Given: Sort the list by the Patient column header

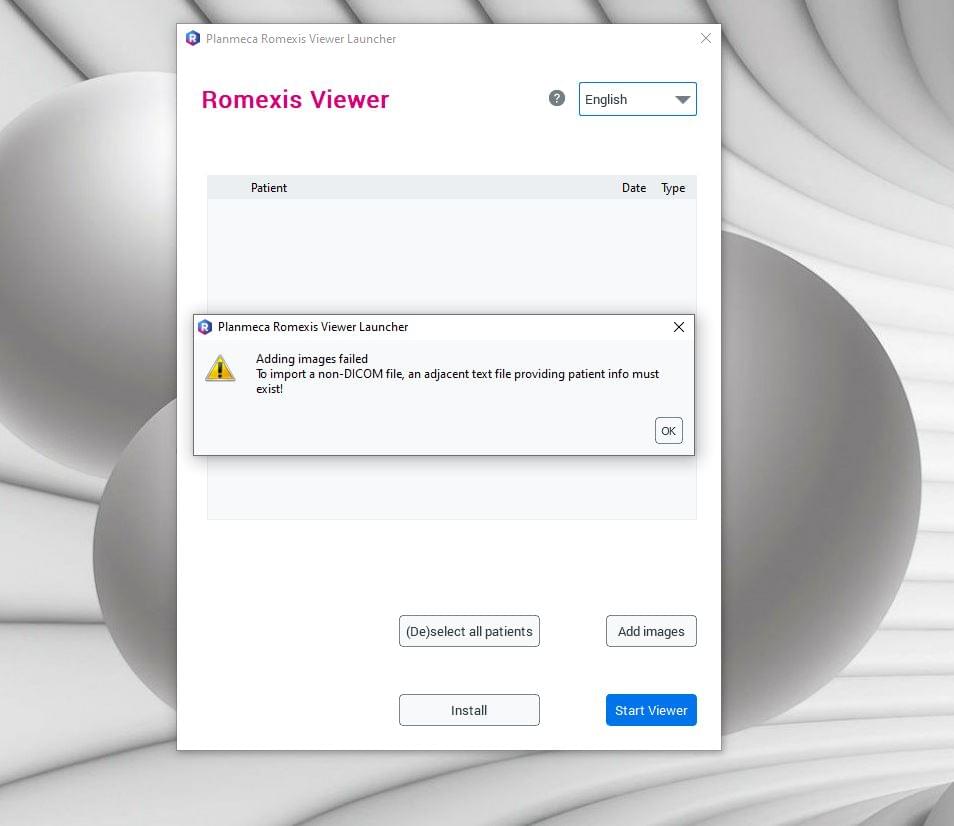Looking at the screenshot, I should (269, 188).
